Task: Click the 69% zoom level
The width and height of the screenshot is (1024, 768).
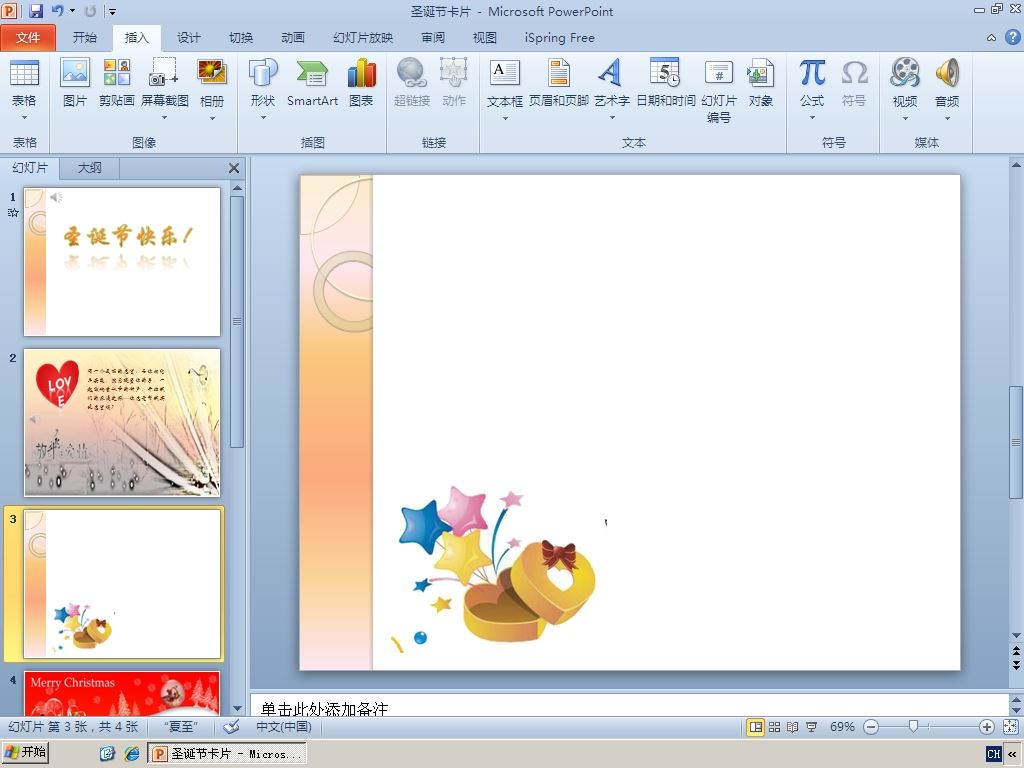Action: (x=842, y=727)
